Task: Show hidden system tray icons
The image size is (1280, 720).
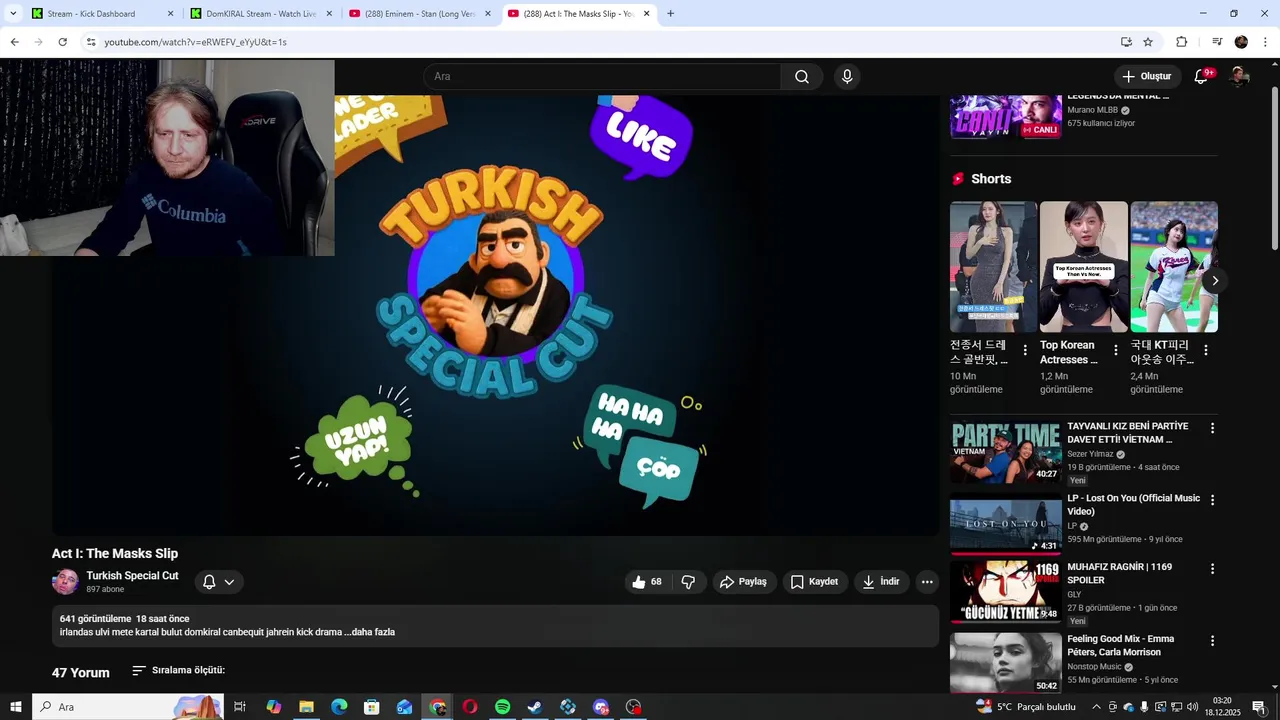Action: [x=1096, y=707]
